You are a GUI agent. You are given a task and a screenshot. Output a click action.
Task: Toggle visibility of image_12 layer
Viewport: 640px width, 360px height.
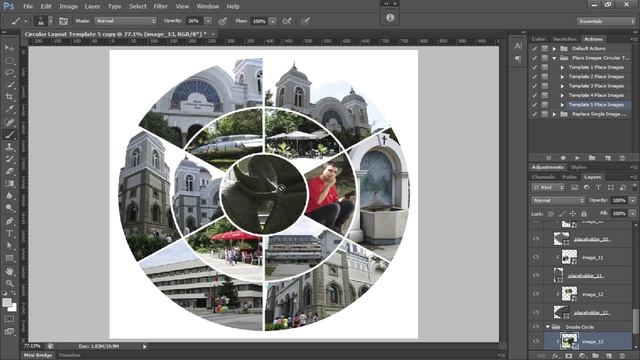[x=536, y=294]
